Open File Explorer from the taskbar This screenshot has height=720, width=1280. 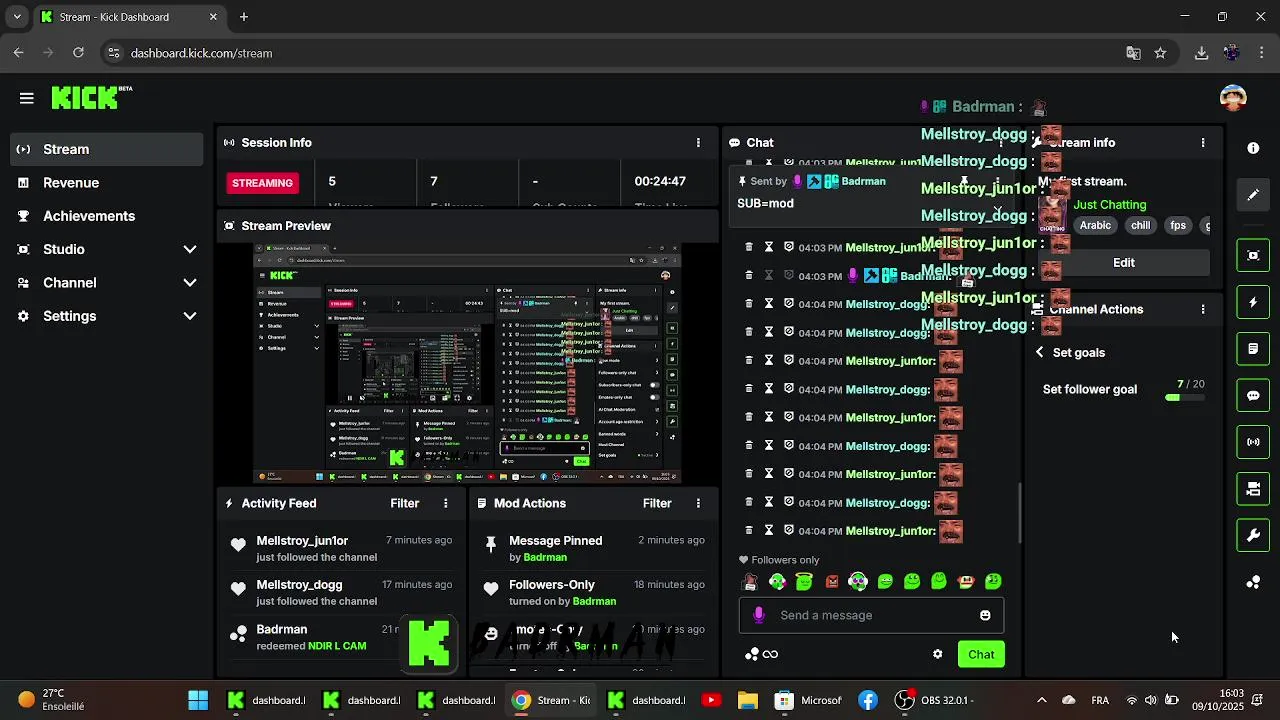(748, 700)
